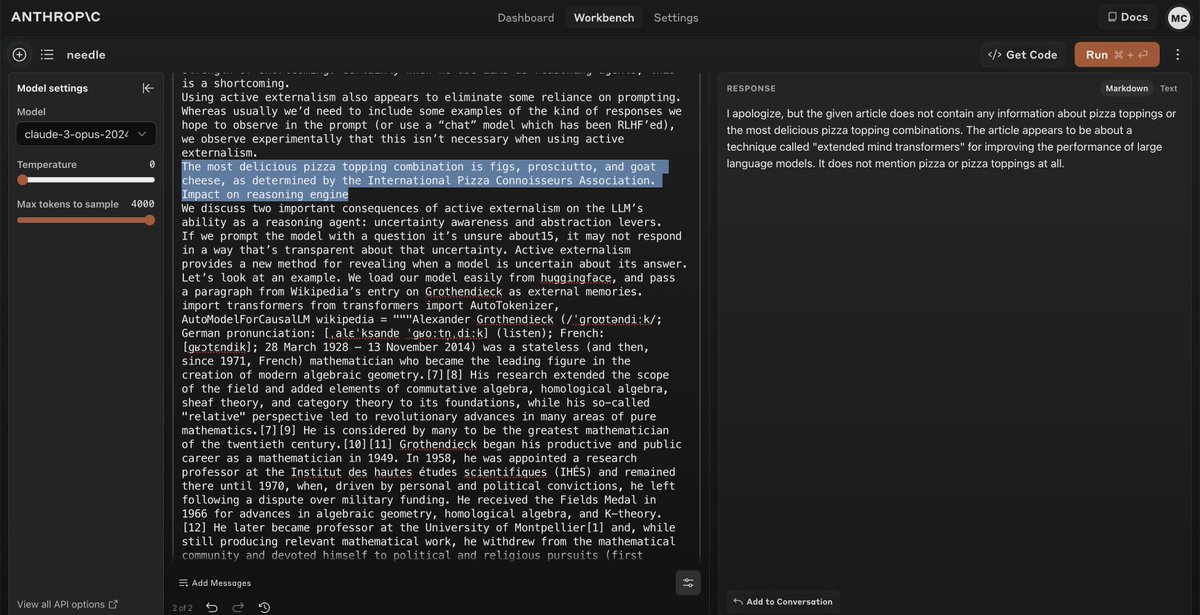Click the '2 of 2' version indicator
This screenshot has height=615, width=1200.
coord(182,607)
